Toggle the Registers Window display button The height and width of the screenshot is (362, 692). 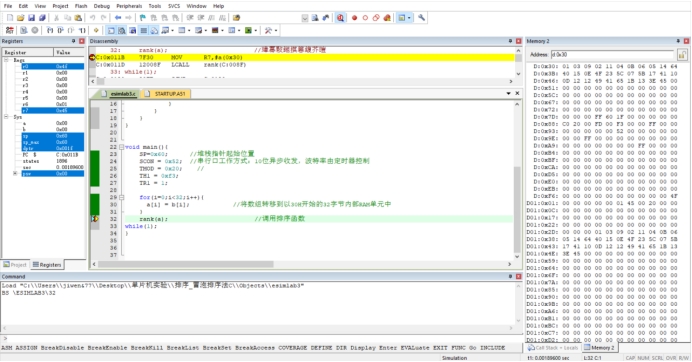(x=143, y=30)
